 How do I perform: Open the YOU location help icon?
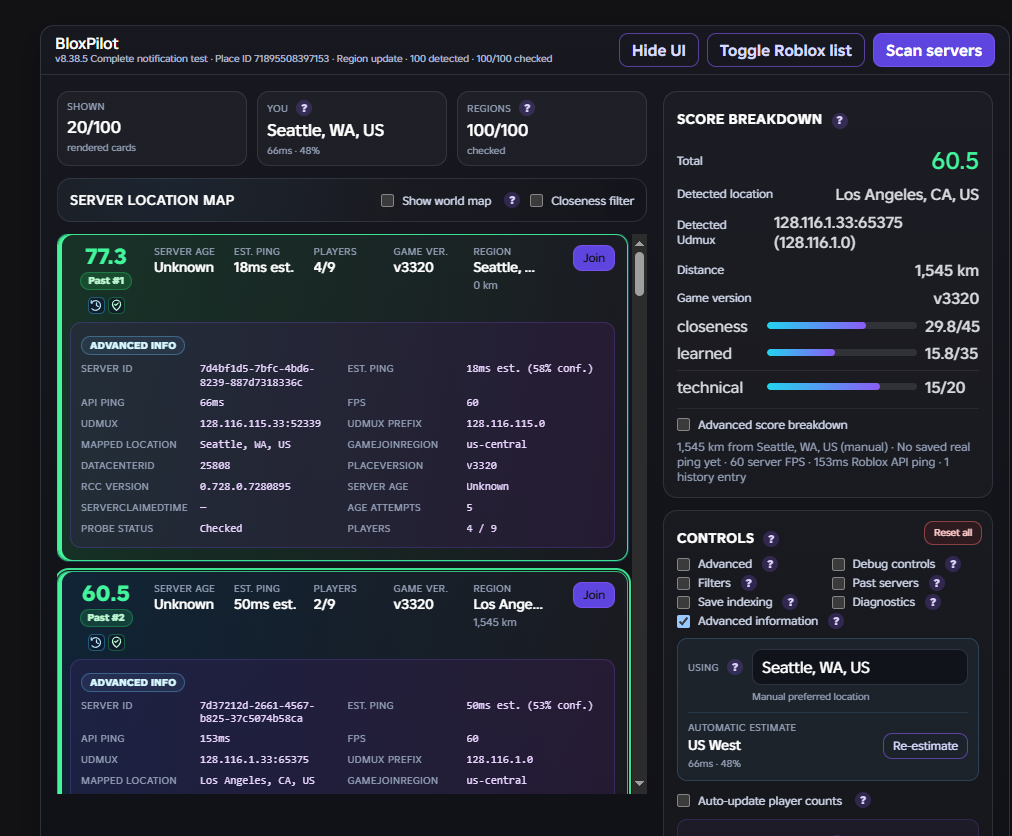tap(304, 108)
